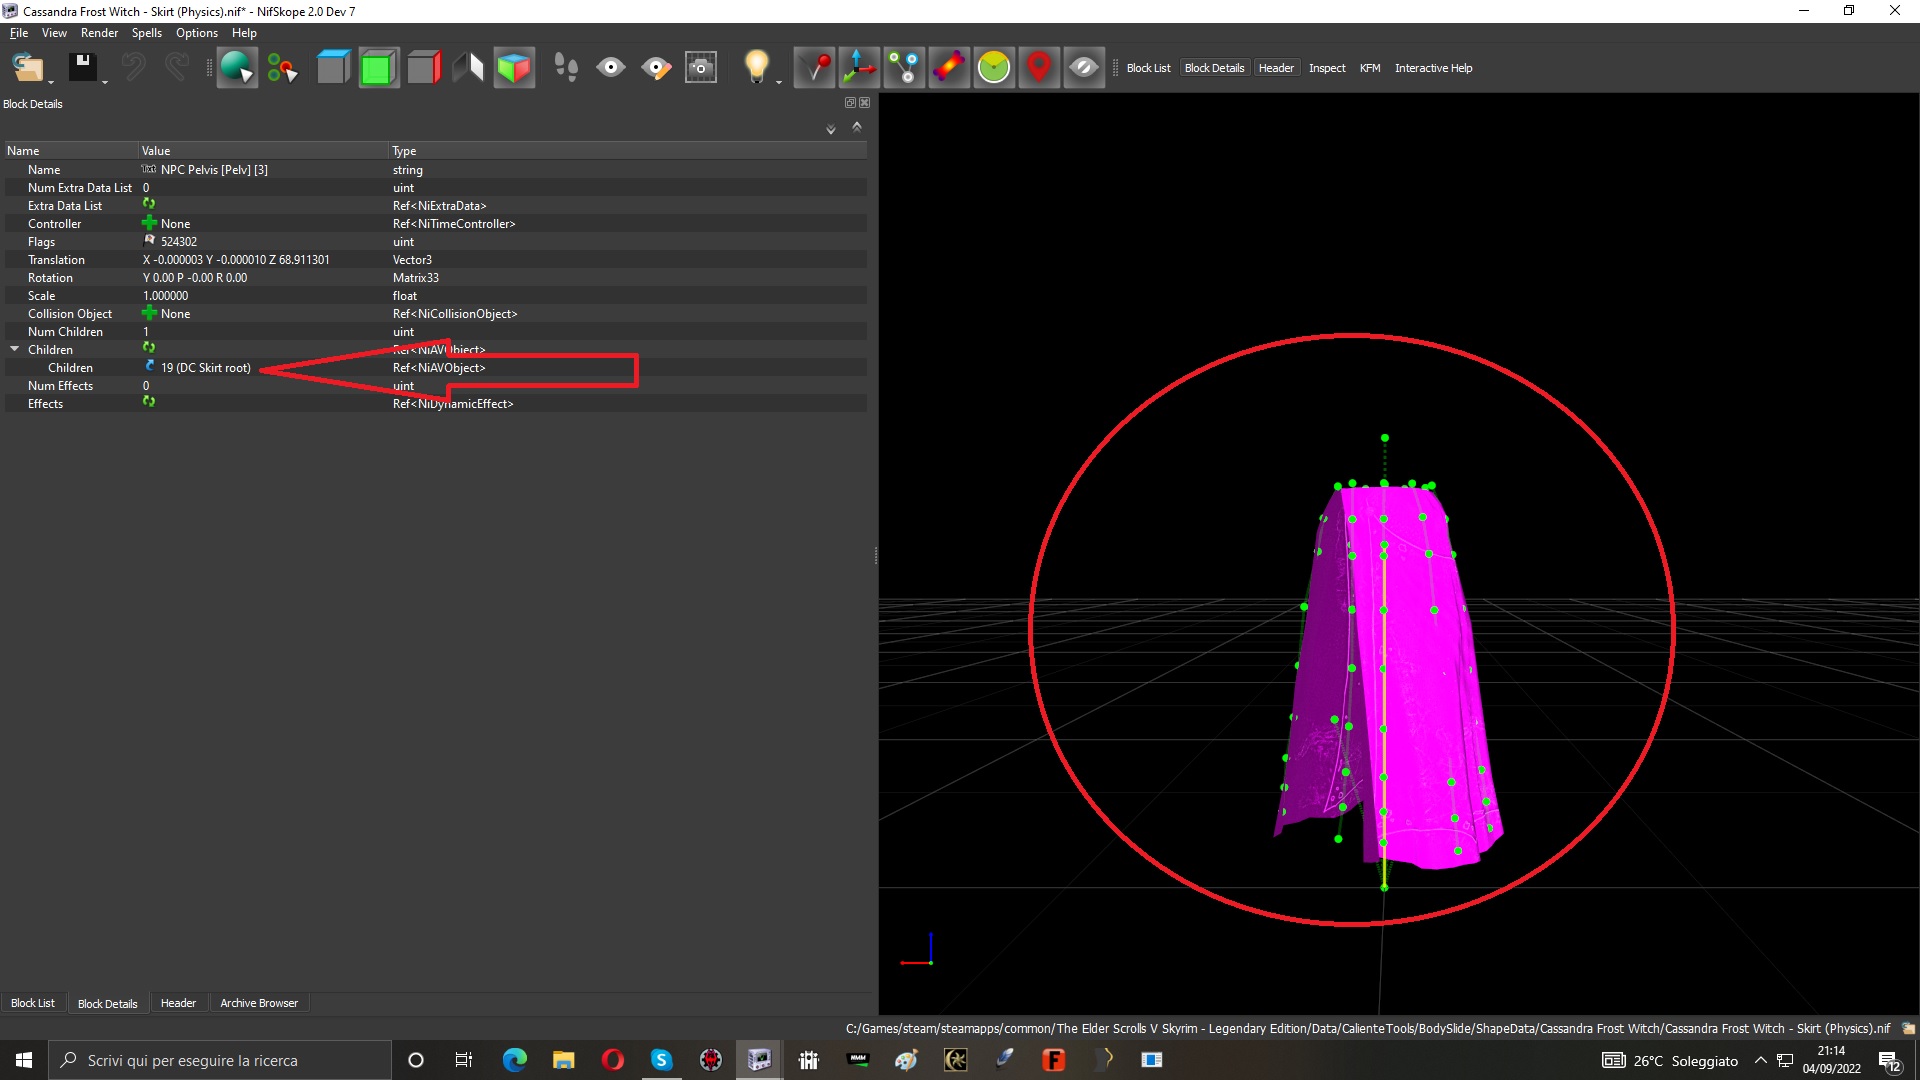Switch to Front view green cube
The width and height of the screenshot is (1920, 1080).
click(x=378, y=68)
